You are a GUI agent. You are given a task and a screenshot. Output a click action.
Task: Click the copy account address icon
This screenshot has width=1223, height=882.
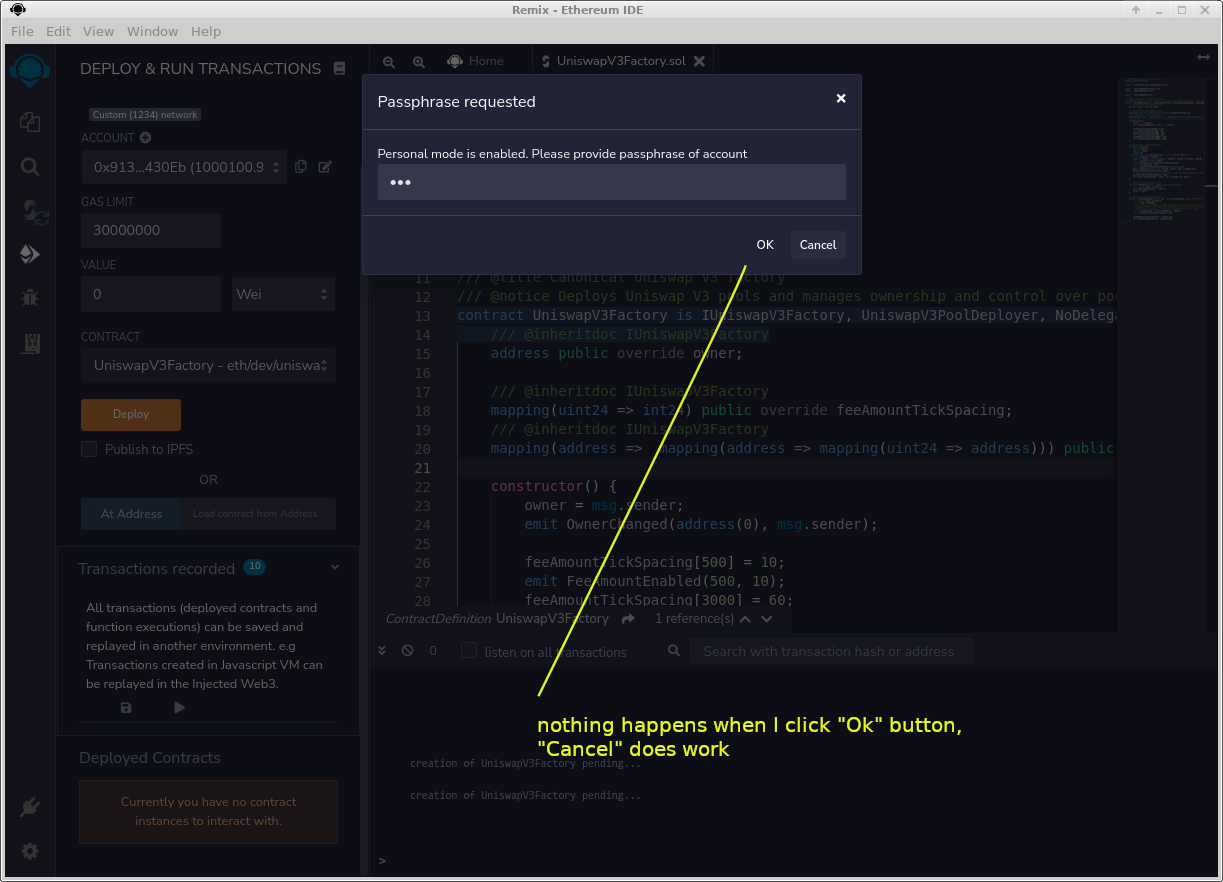pos(301,166)
